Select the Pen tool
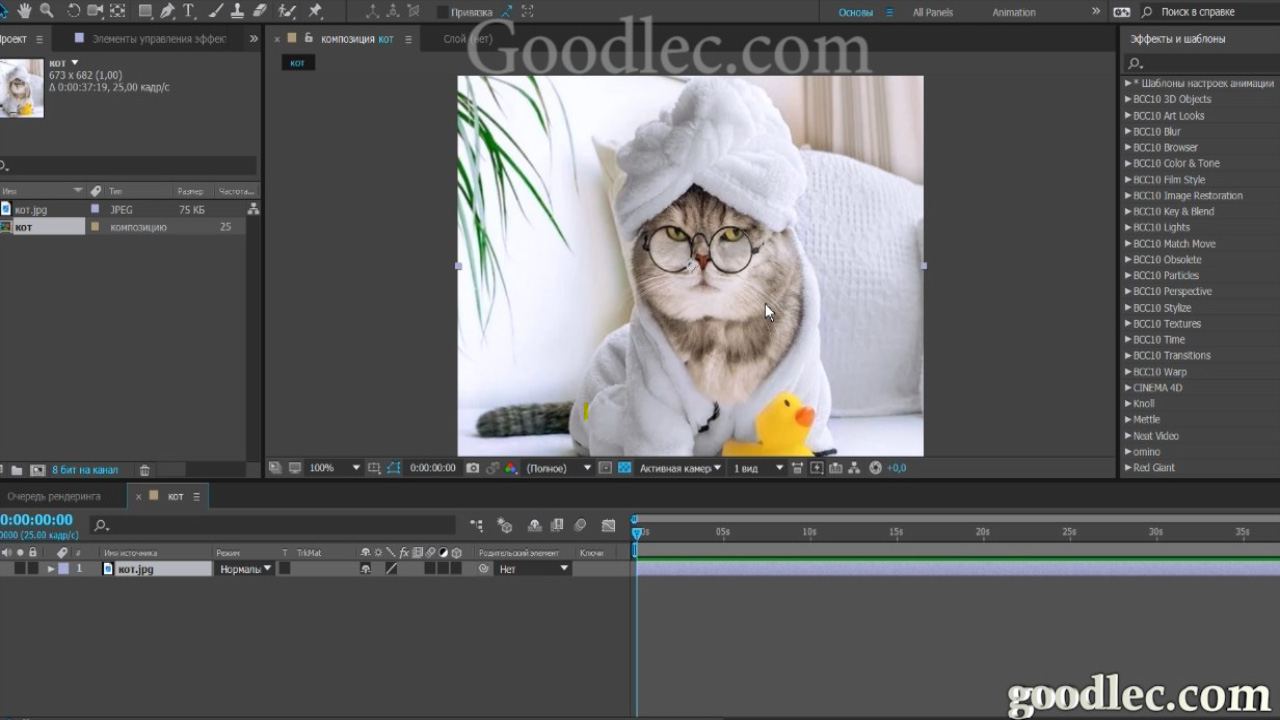 tap(167, 11)
